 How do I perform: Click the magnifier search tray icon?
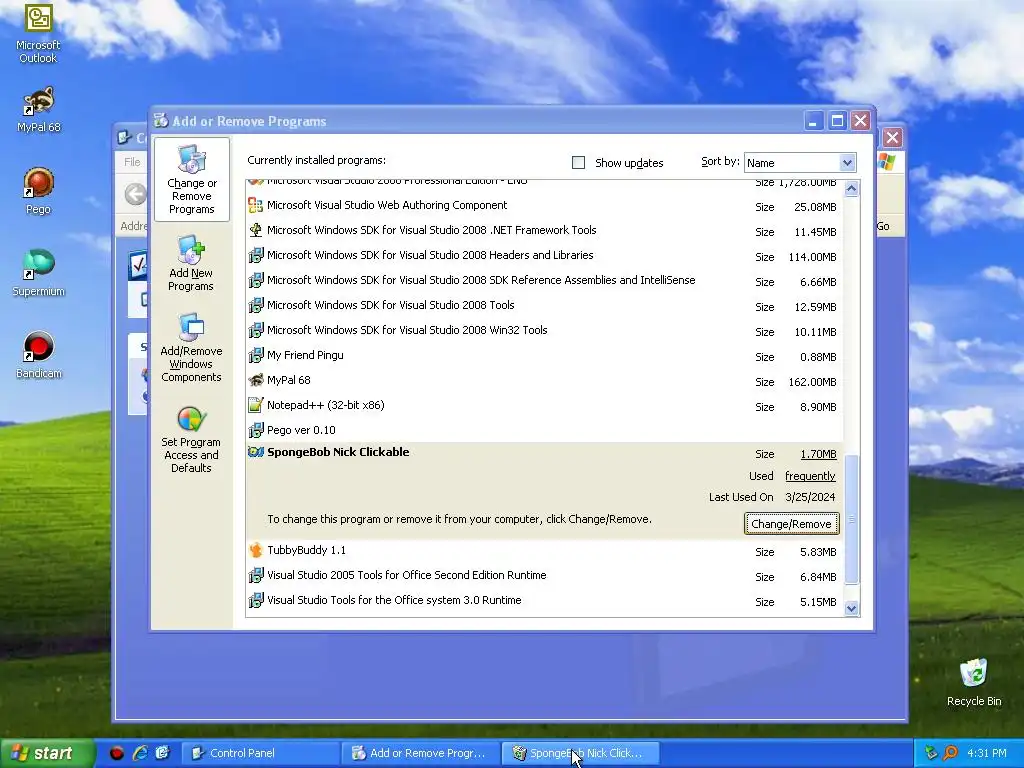pos(950,753)
